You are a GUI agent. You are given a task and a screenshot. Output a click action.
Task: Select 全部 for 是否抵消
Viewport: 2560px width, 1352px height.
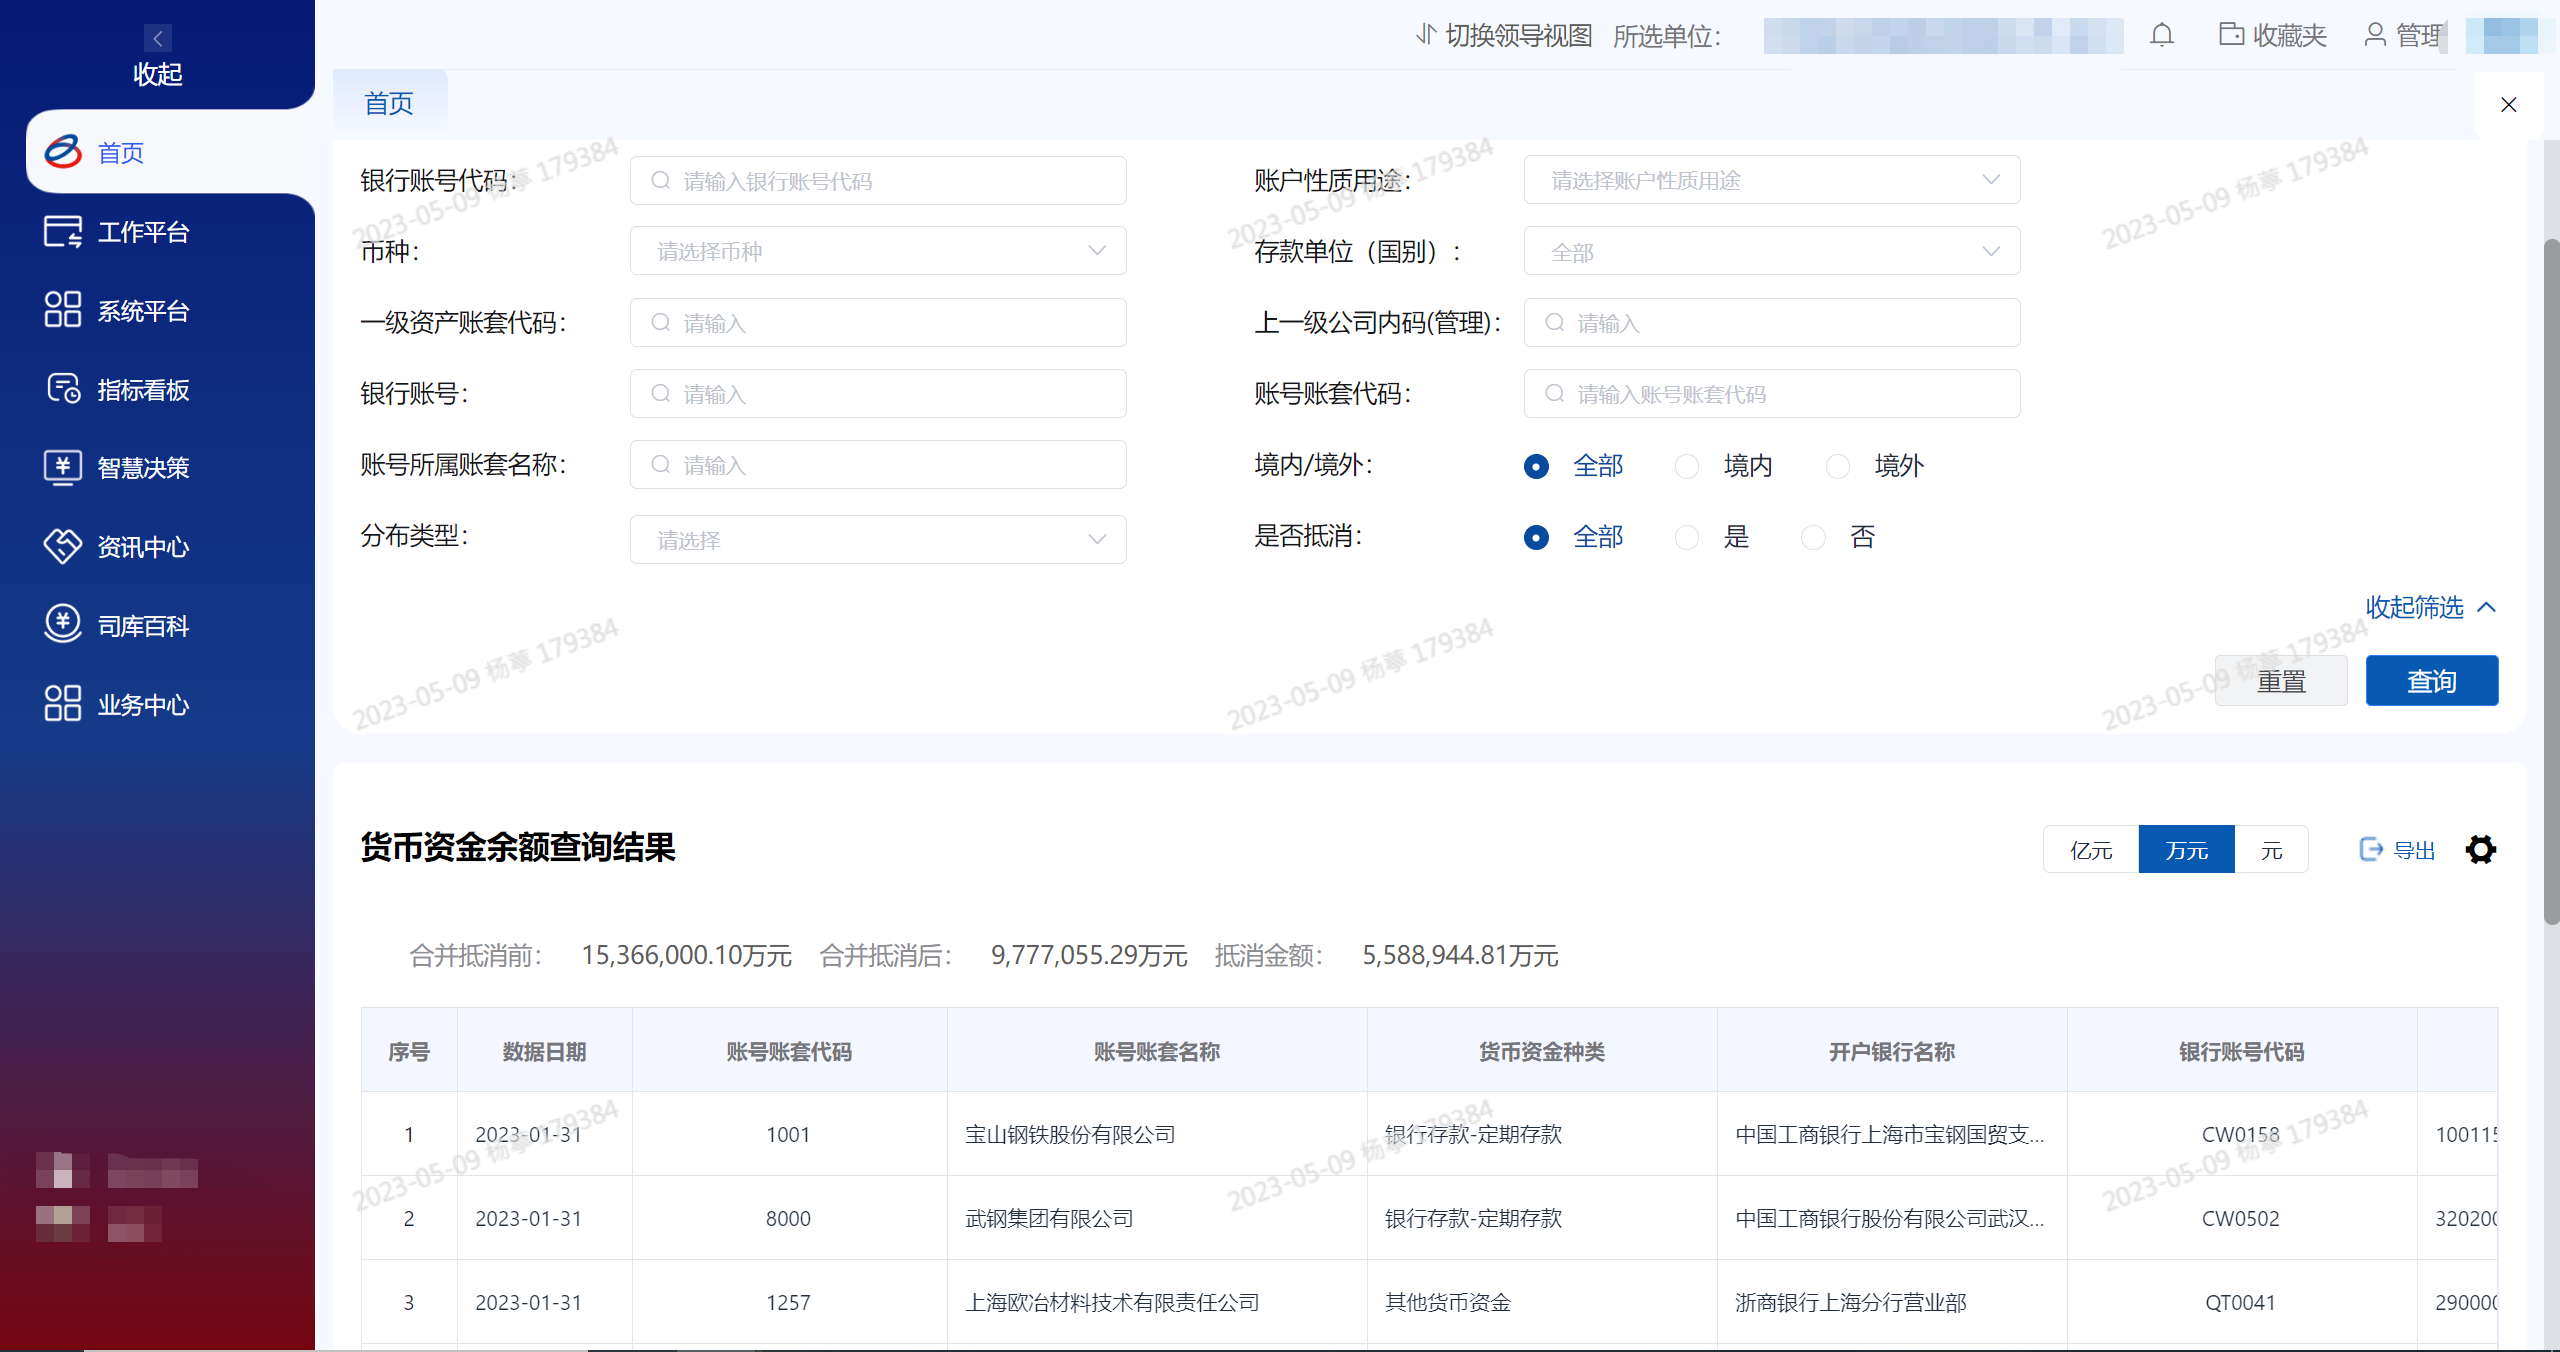click(1536, 537)
